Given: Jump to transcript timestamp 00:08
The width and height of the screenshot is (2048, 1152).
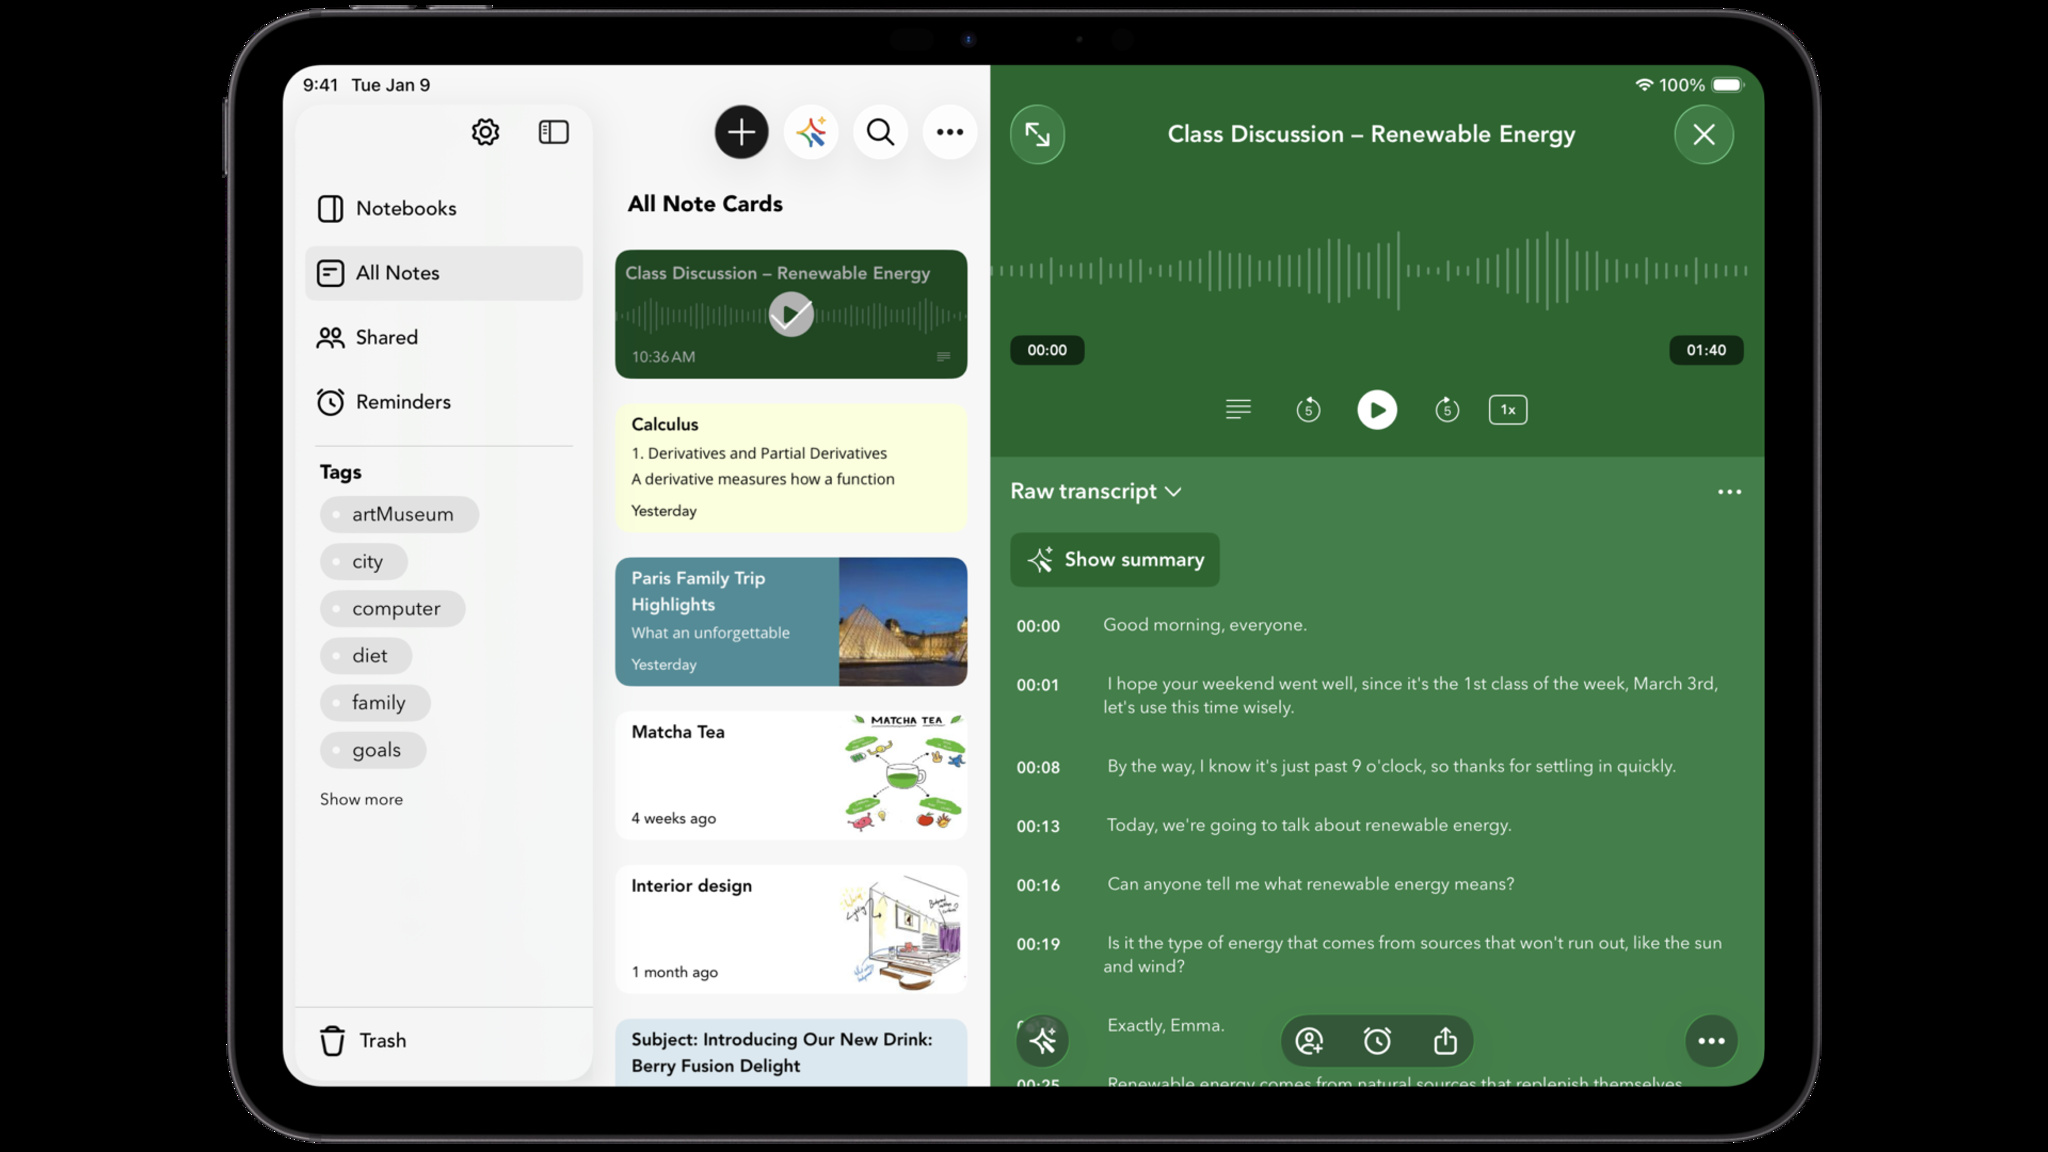Looking at the screenshot, I should pos(1038,767).
